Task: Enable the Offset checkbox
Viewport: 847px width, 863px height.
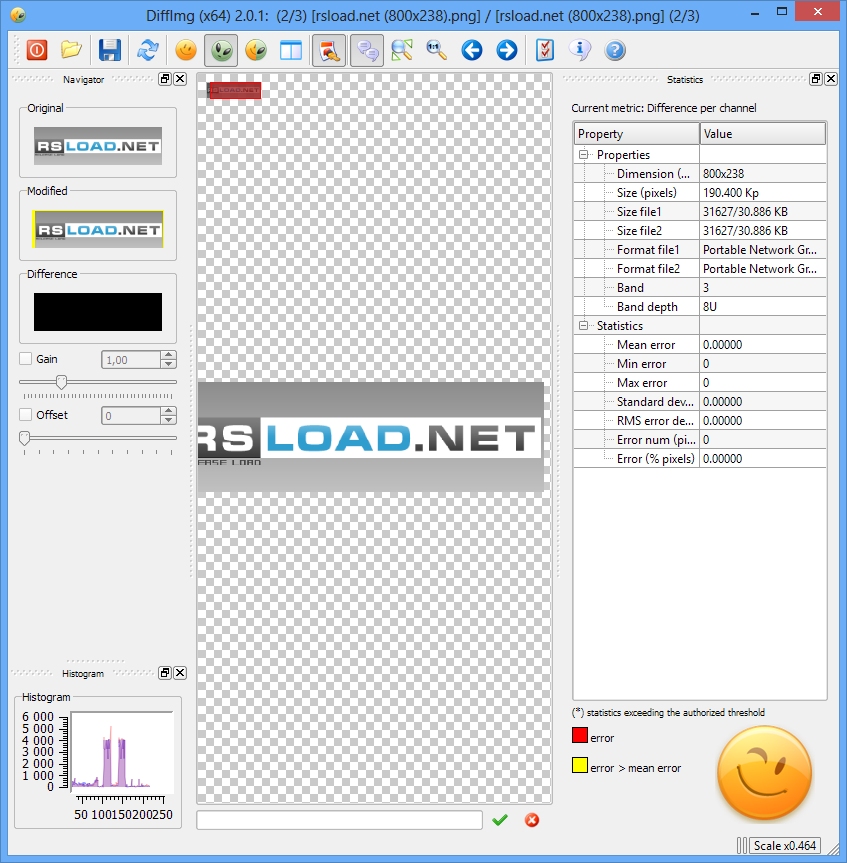Action: point(25,414)
